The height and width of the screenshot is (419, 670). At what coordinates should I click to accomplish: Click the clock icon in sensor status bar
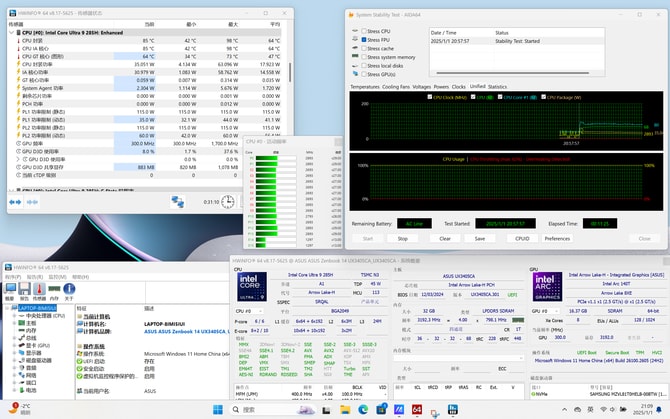228,201
